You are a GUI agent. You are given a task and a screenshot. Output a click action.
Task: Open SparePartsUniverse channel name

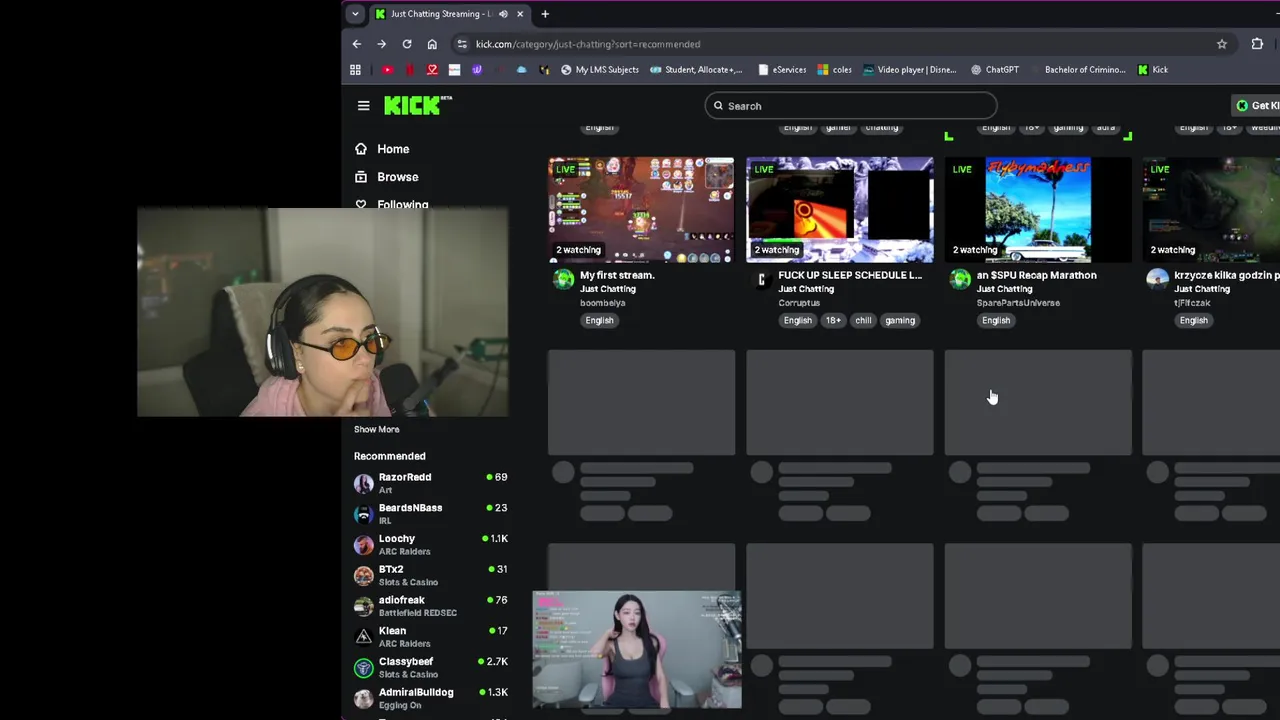pyautogui.click(x=1018, y=303)
